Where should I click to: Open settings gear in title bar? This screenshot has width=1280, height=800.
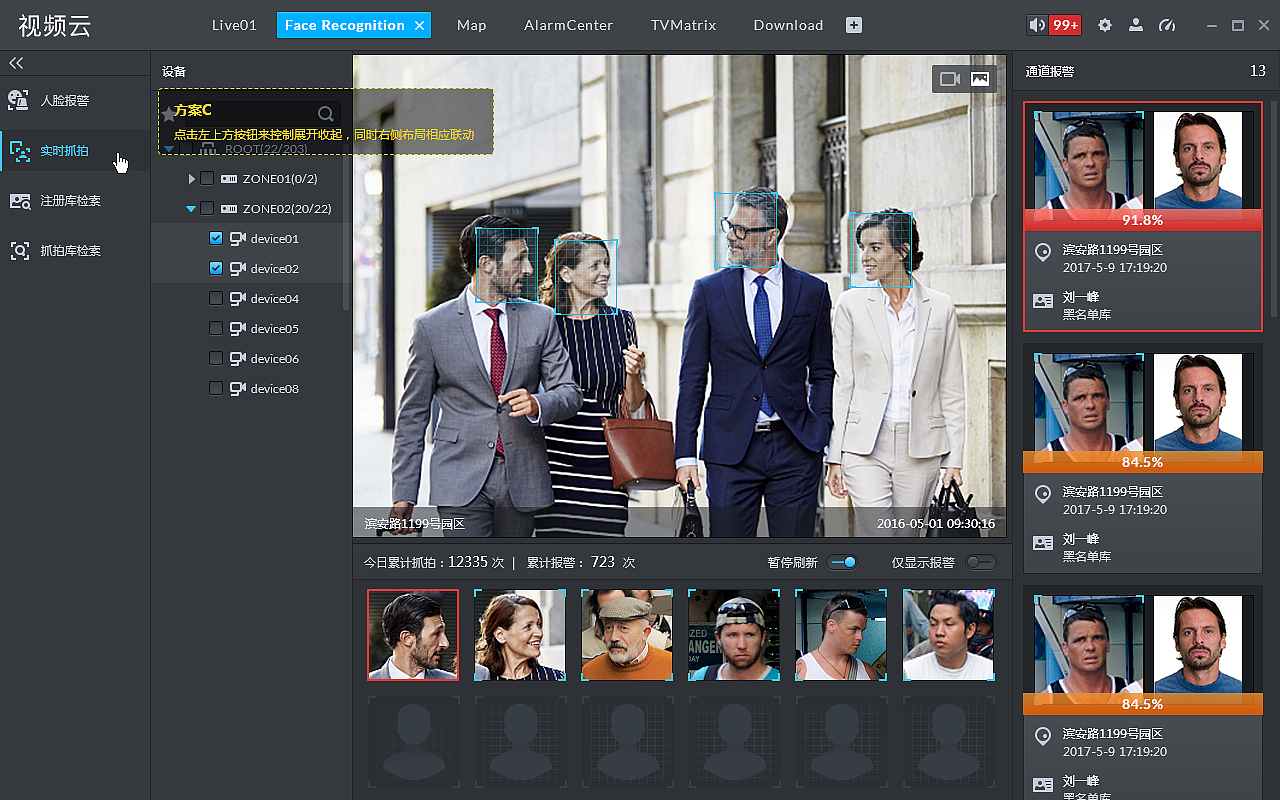1105,25
